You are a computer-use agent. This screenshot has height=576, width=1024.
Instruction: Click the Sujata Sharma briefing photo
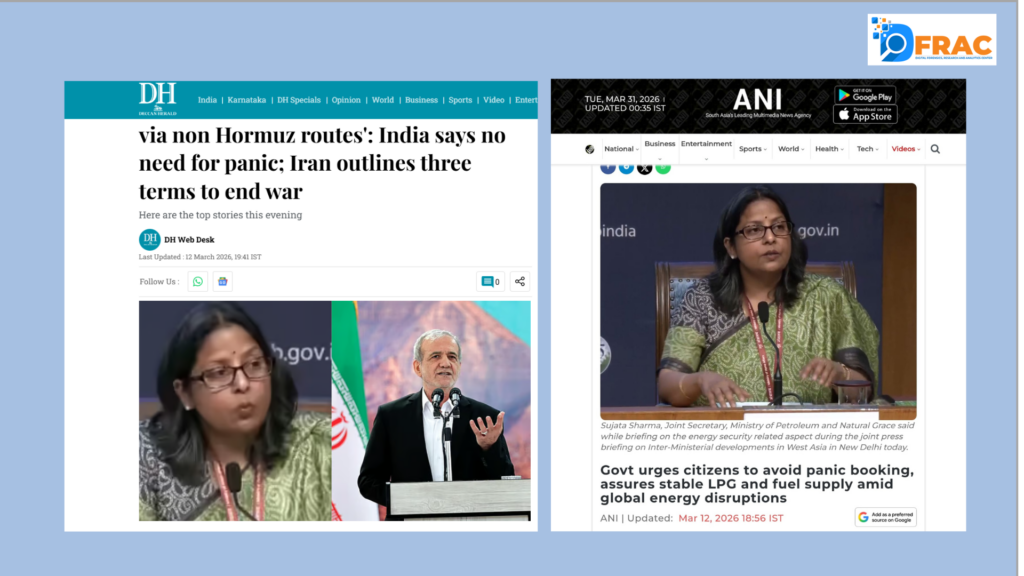pyautogui.click(x=758, y=301)
